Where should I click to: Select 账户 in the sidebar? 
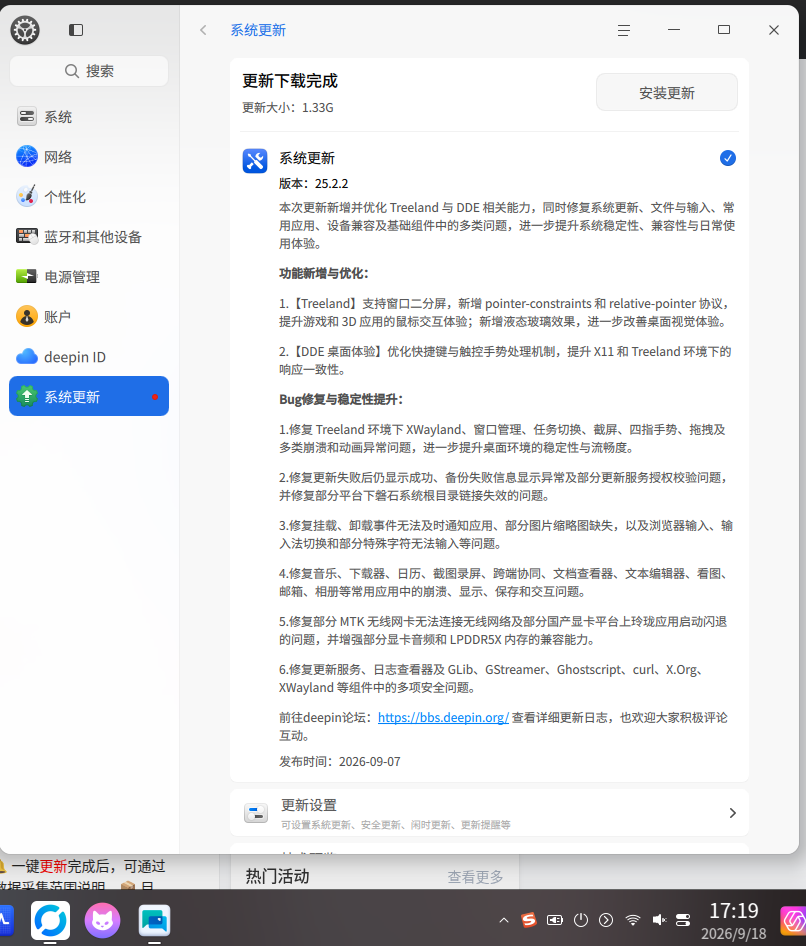(89, 316)
